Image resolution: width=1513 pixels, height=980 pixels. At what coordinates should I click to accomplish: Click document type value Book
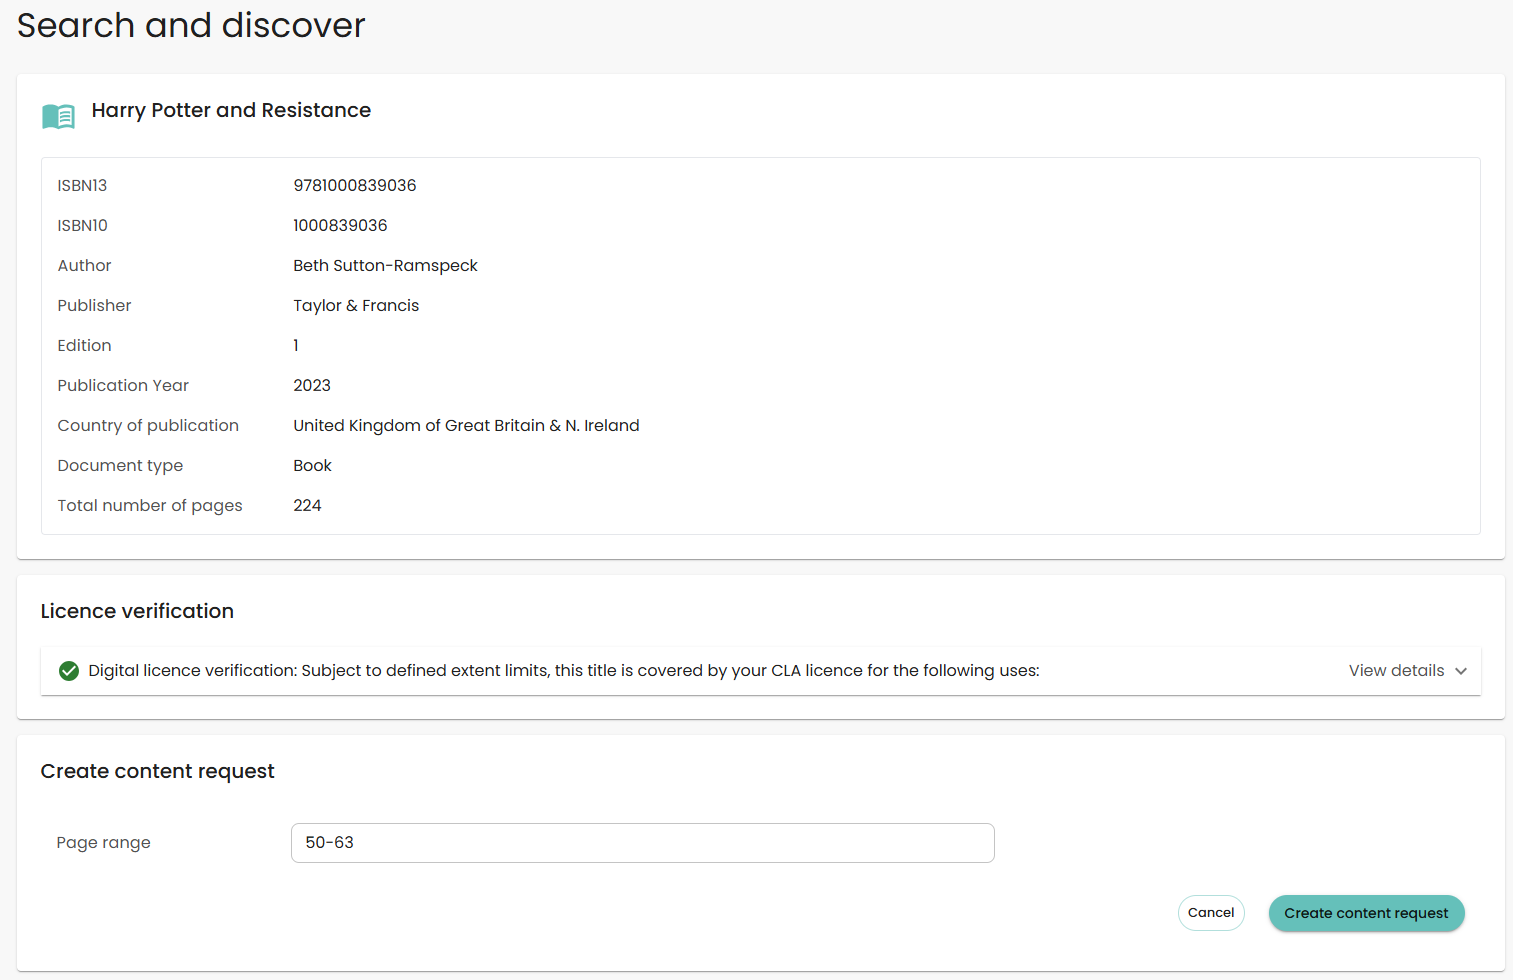(x=312, y=465)
